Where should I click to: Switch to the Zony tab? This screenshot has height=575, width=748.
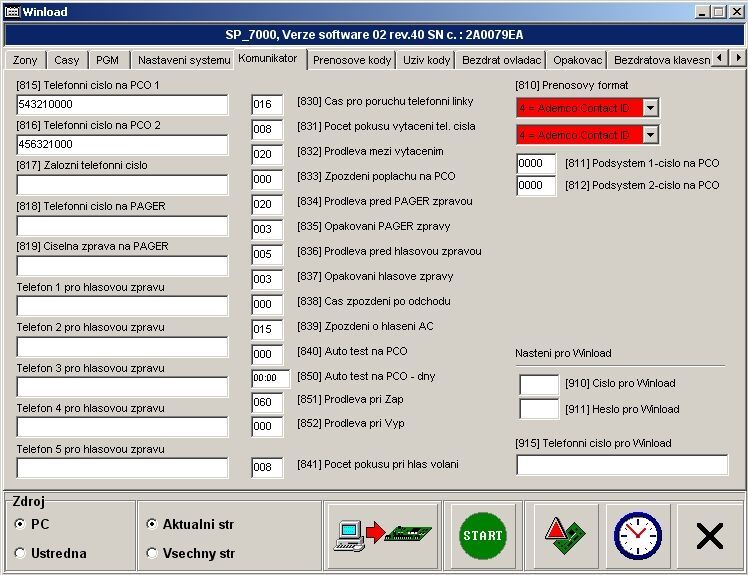(x=25, y=60)
